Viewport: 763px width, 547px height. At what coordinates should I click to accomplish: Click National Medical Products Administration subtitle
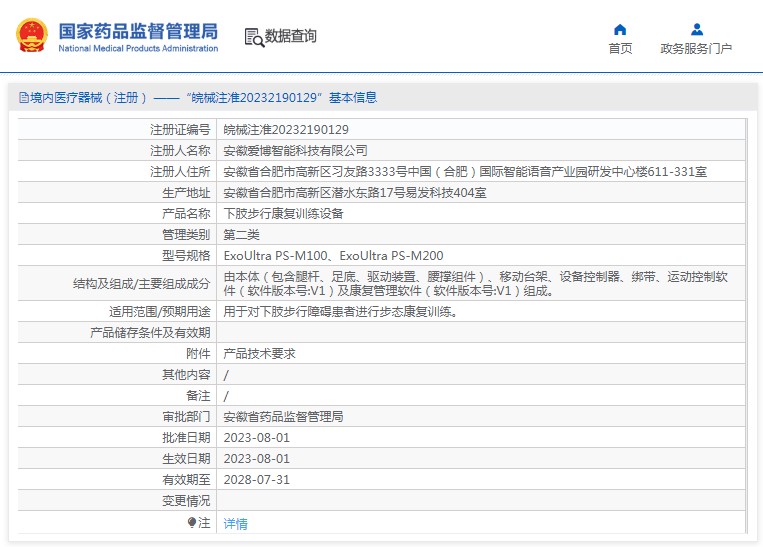point(138,48)
